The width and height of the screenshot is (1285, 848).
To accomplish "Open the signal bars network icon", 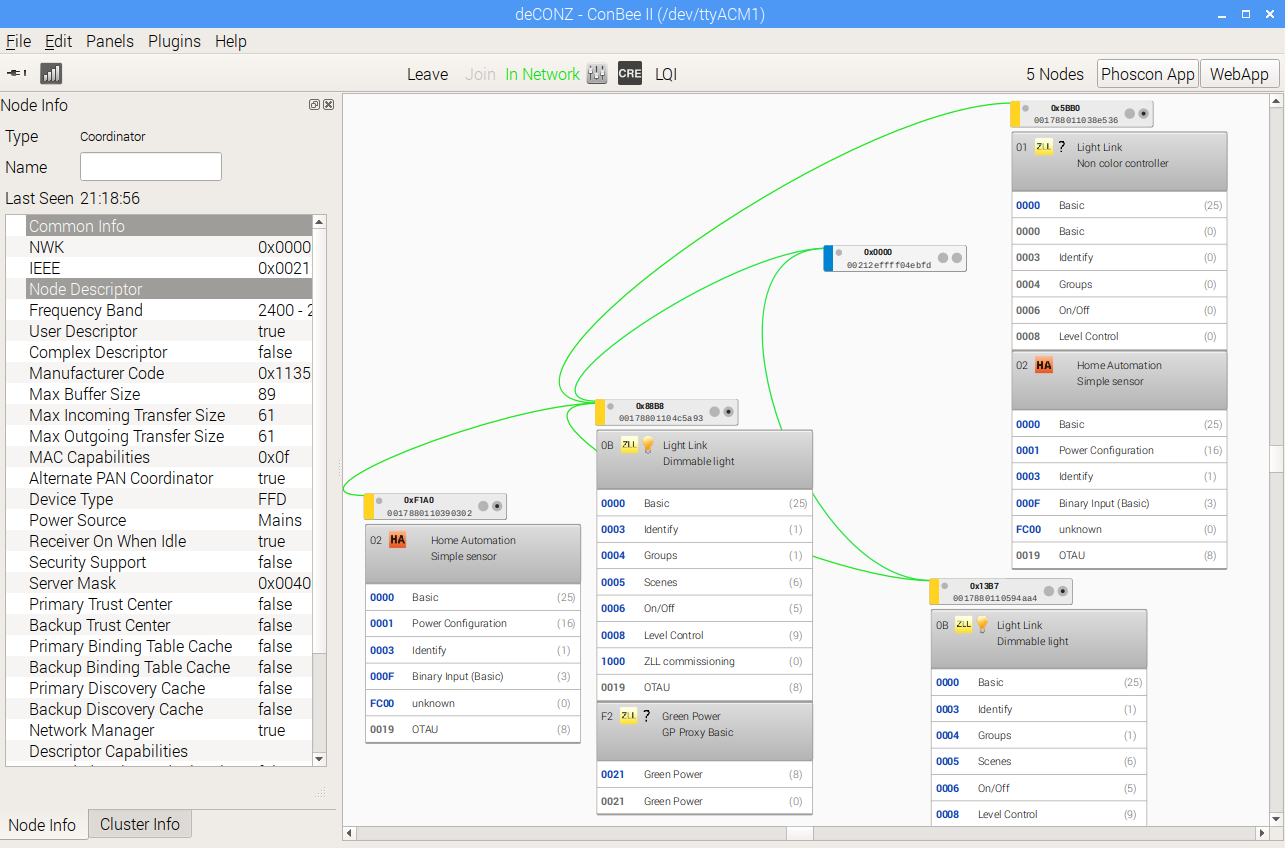I will click(51, 73).
